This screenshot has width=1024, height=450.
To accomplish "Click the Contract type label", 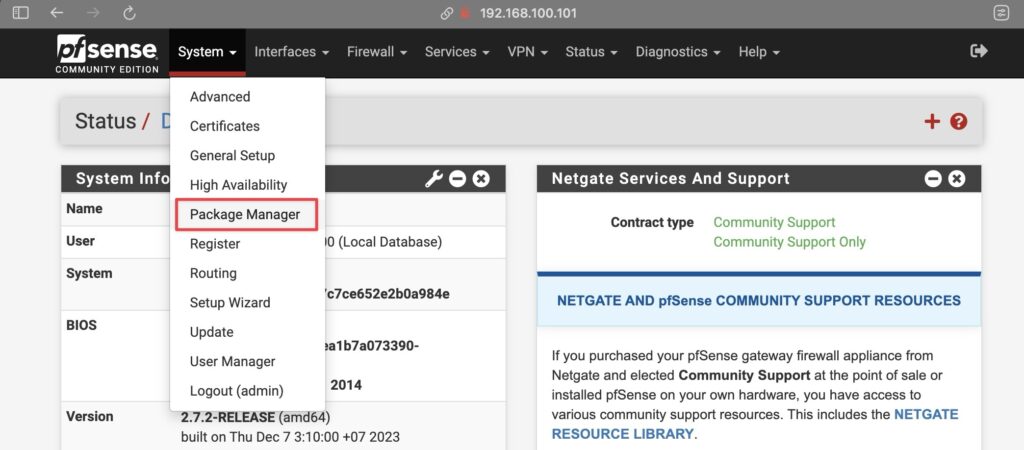I will coord(652,223).
